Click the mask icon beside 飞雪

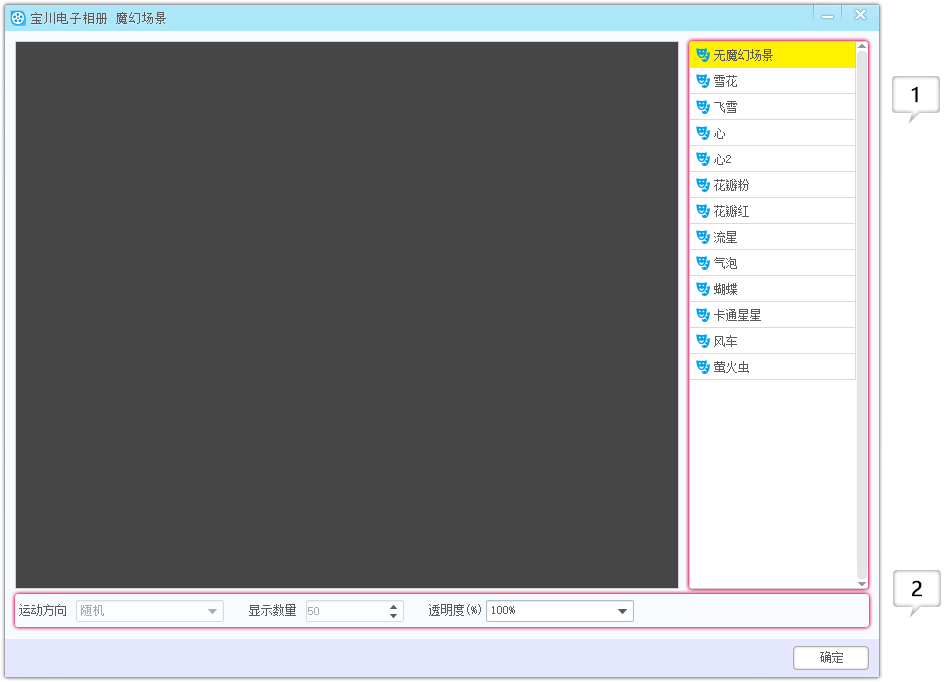coord(702,107)
